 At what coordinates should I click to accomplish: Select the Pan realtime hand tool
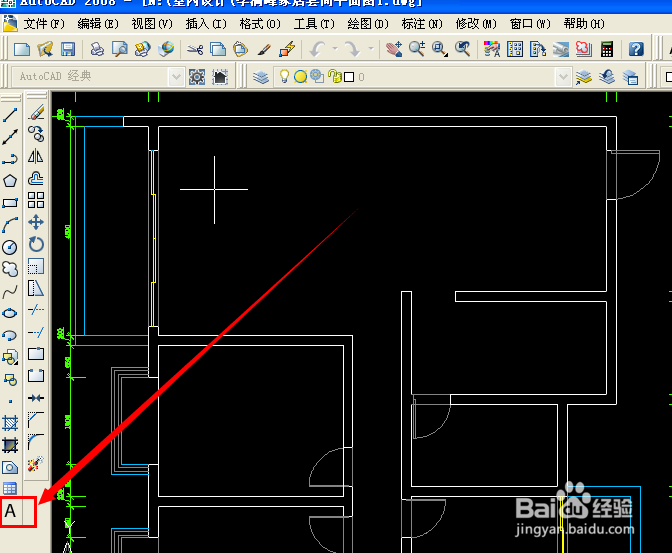pos(393,49)
